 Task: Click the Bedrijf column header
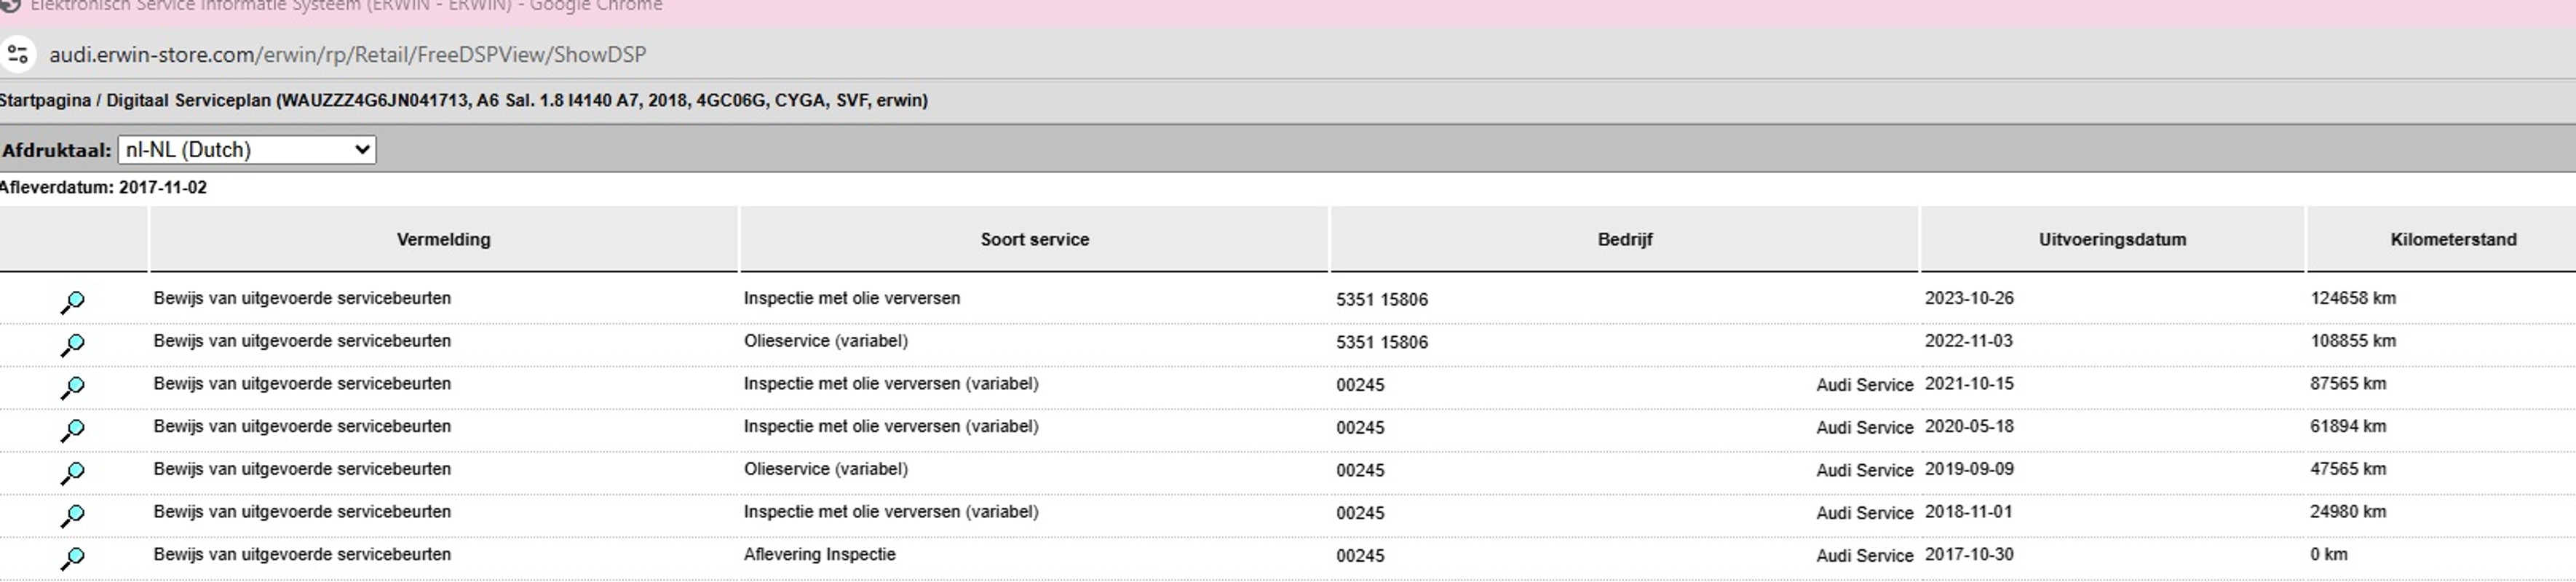coord(1625,240)
